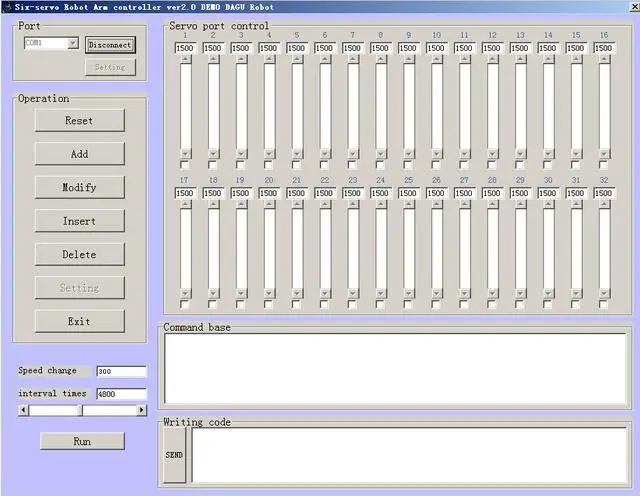This screenshot has height=496, width=640.
Task: Open the COM1 port dropdown
Action: click(x=72, y=44)
